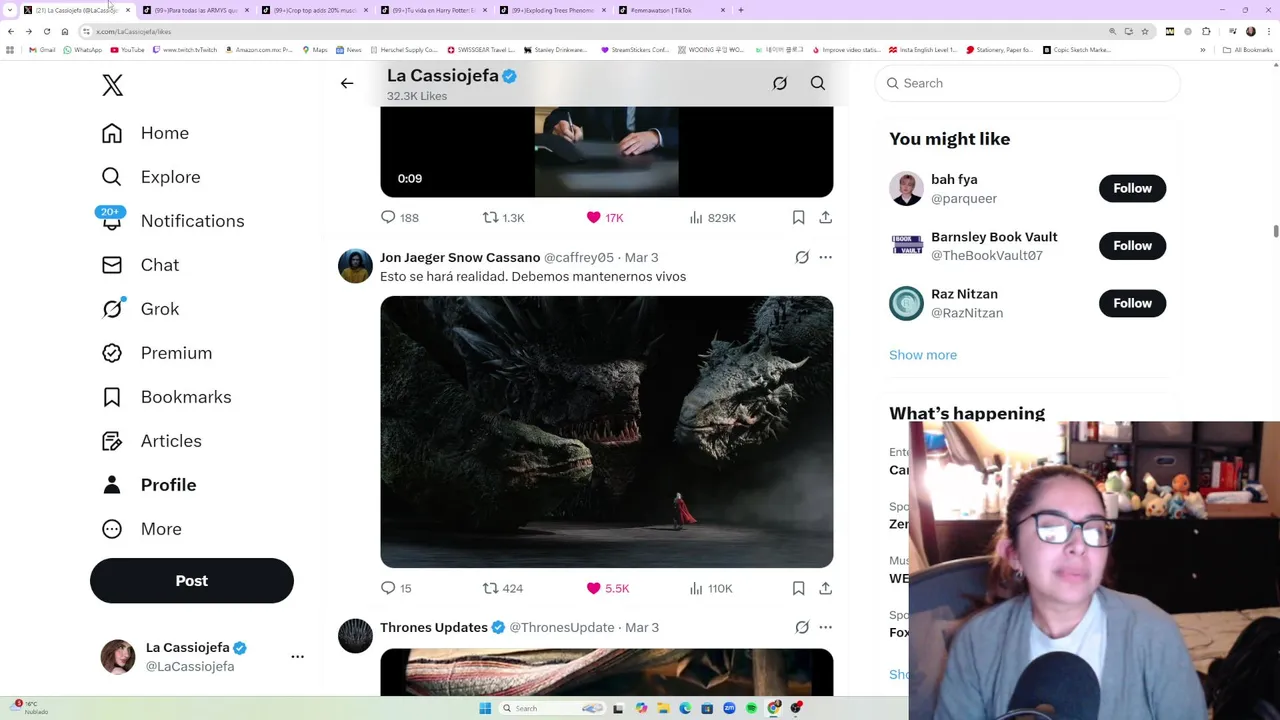Click the Grok icon in the profile header
Image resolution: width=1280 pixels, height=720 pixels.
coord(780,84)
